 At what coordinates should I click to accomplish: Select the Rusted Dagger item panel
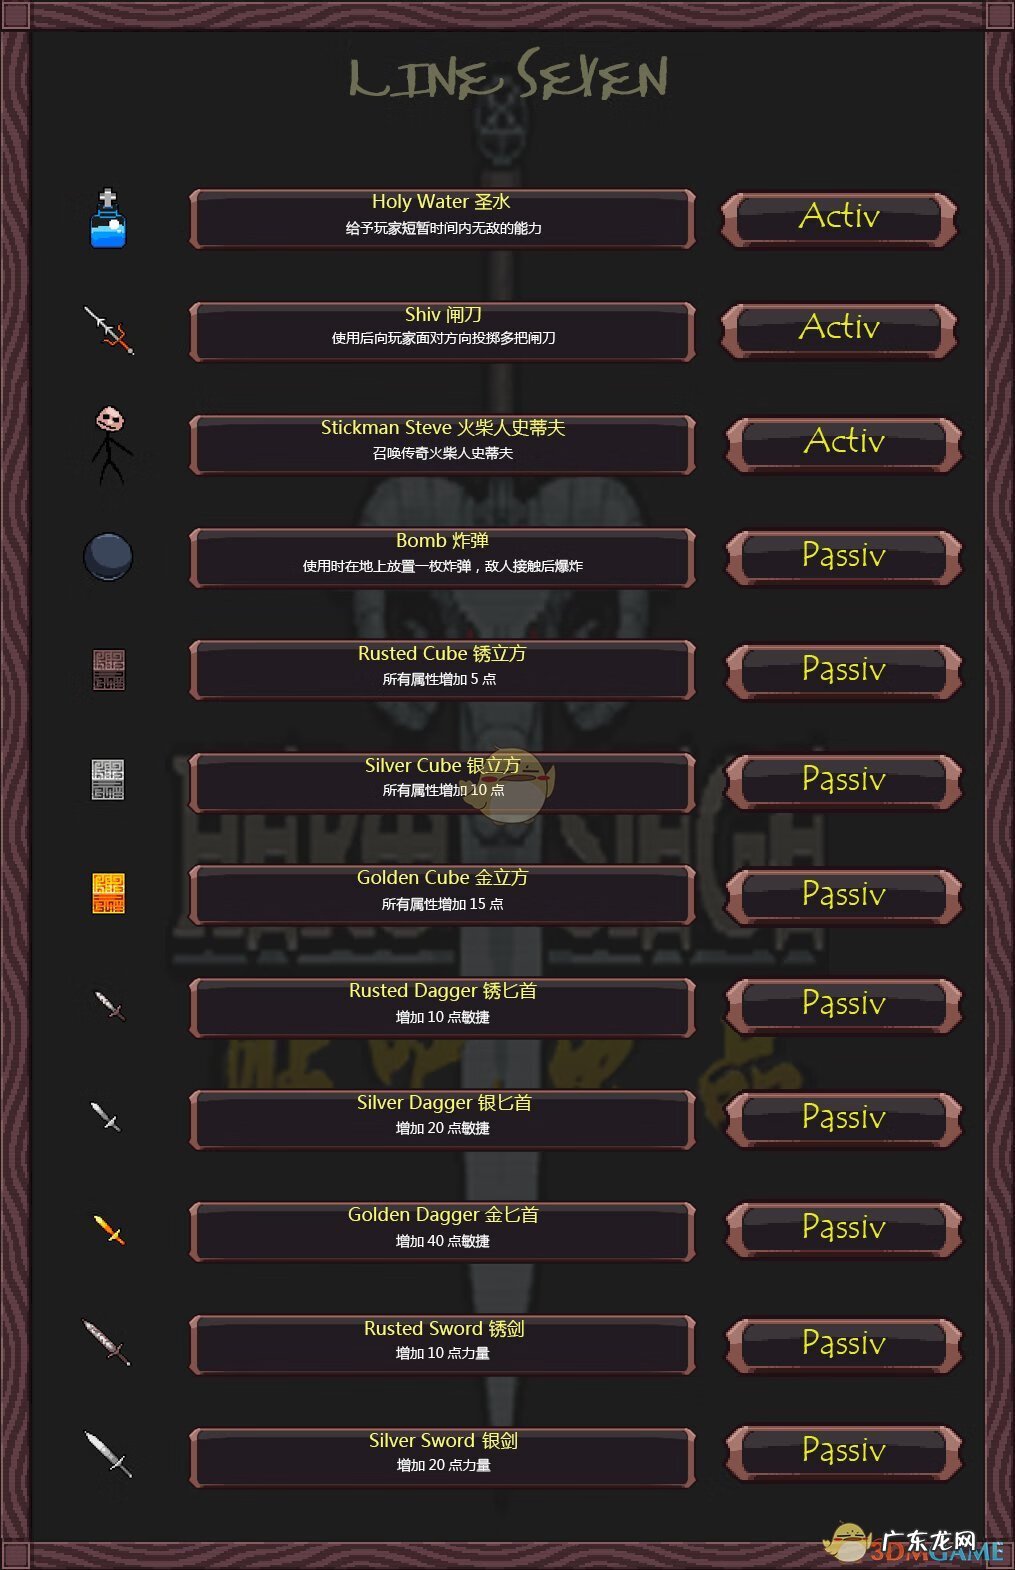[442, 1007]
